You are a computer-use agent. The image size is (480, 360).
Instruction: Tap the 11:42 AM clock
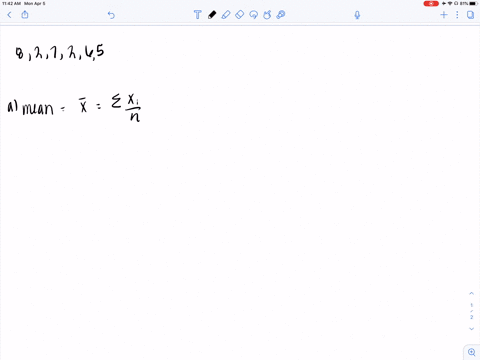(12, 3)
